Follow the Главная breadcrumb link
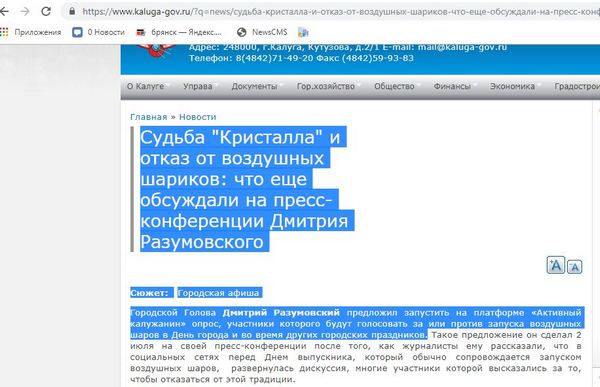The image size is (600, 387). [x=149, y=117]
